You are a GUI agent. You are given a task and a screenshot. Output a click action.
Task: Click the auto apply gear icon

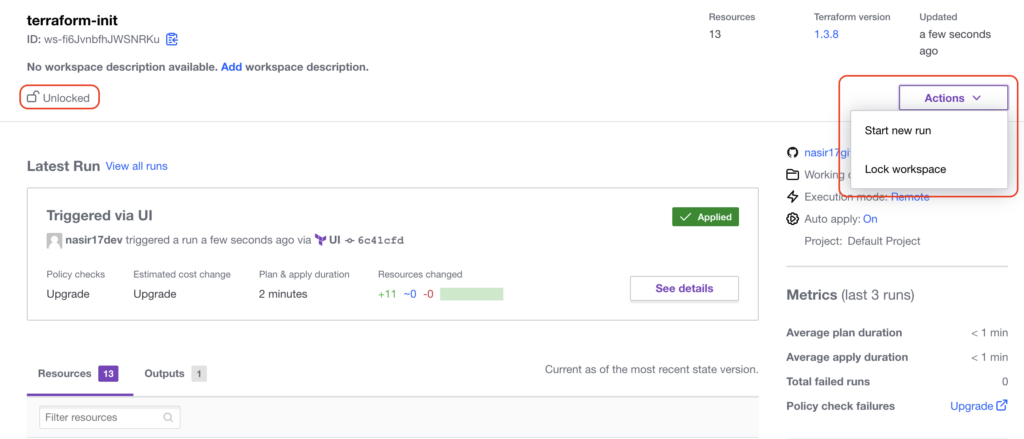[792, 219]
